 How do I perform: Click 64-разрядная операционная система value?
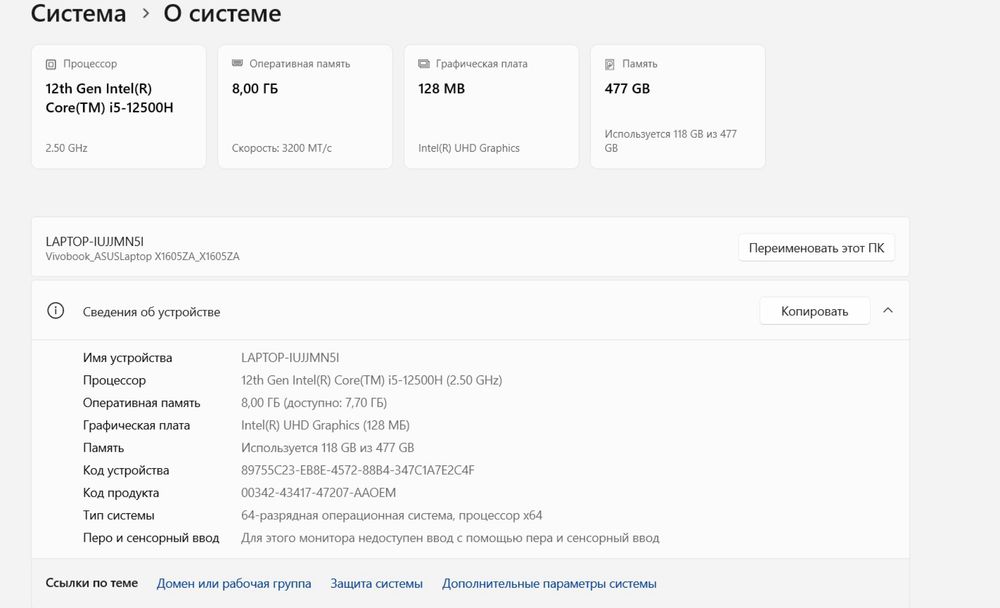tap(392, 515)
